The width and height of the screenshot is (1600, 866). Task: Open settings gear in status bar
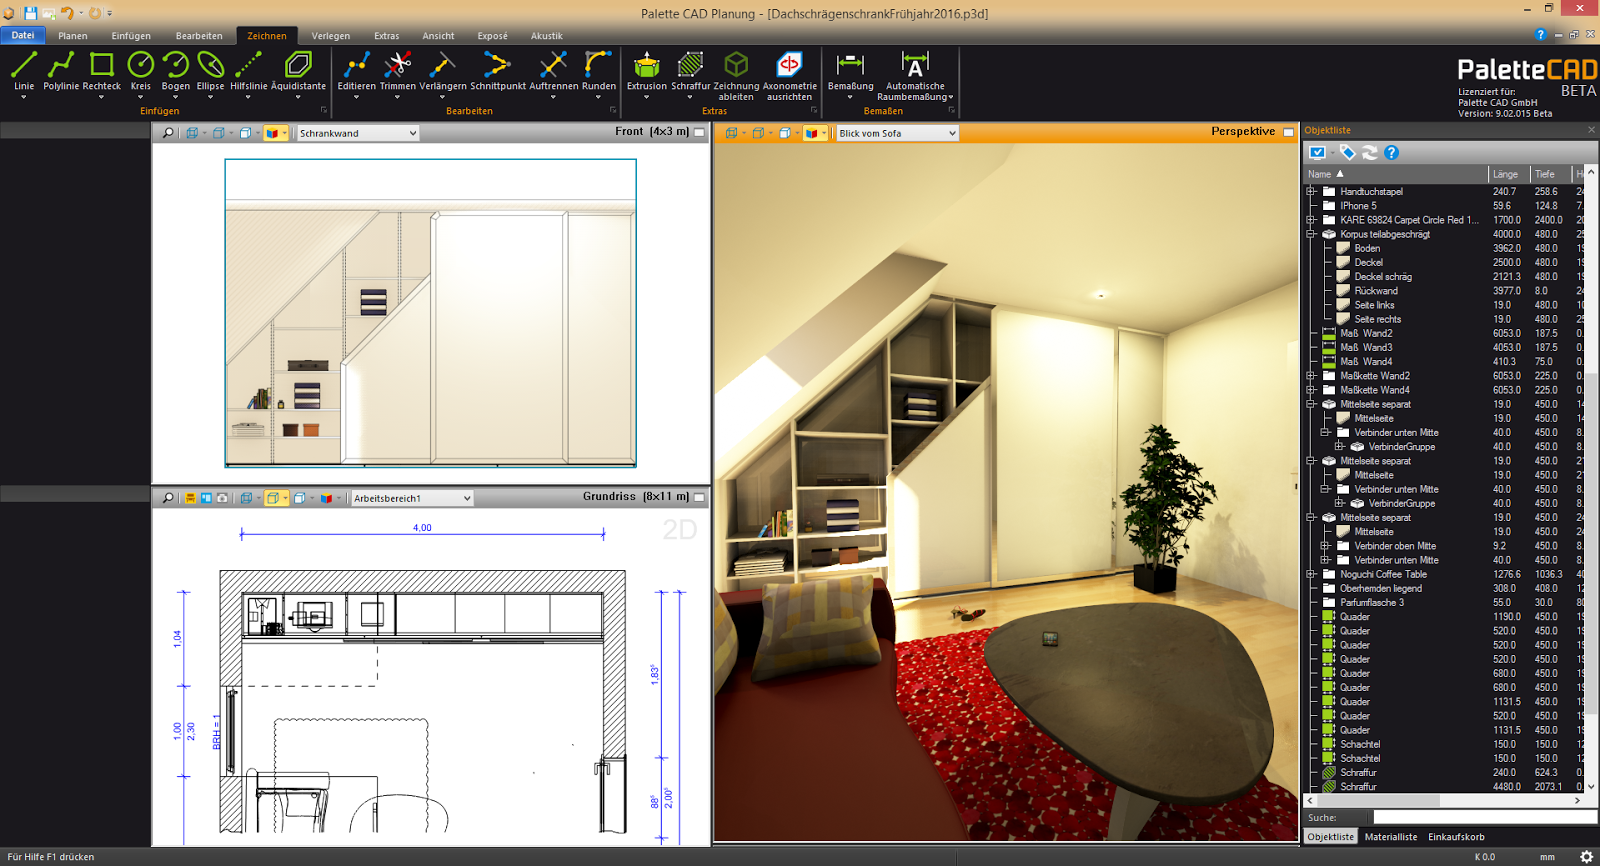coord(1586,857)
